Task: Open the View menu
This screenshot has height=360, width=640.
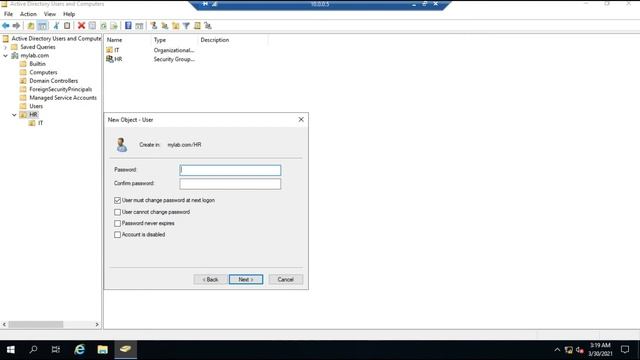Action: point(50,14)
